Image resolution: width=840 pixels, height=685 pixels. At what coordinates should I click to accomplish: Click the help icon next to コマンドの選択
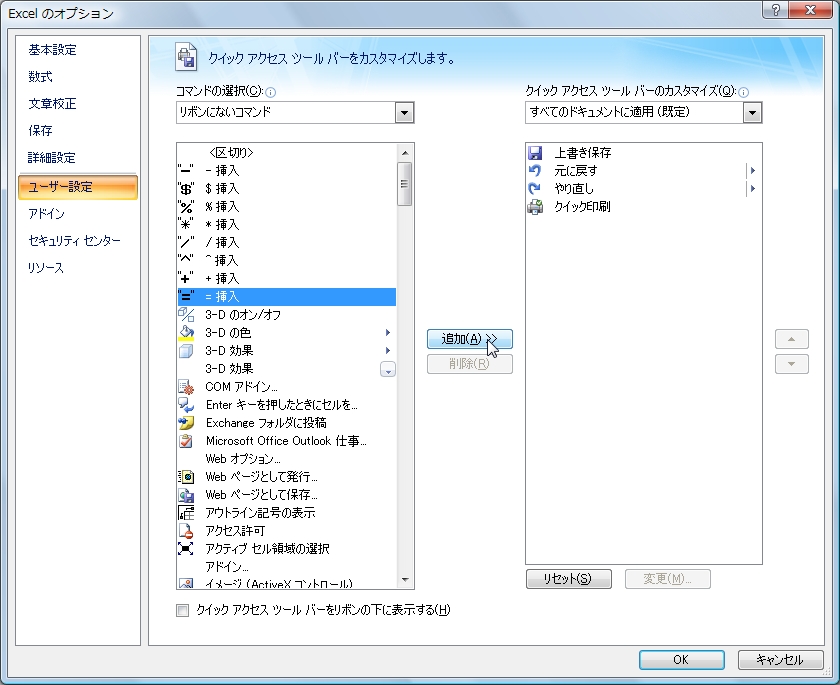click(x=271, y=92)
